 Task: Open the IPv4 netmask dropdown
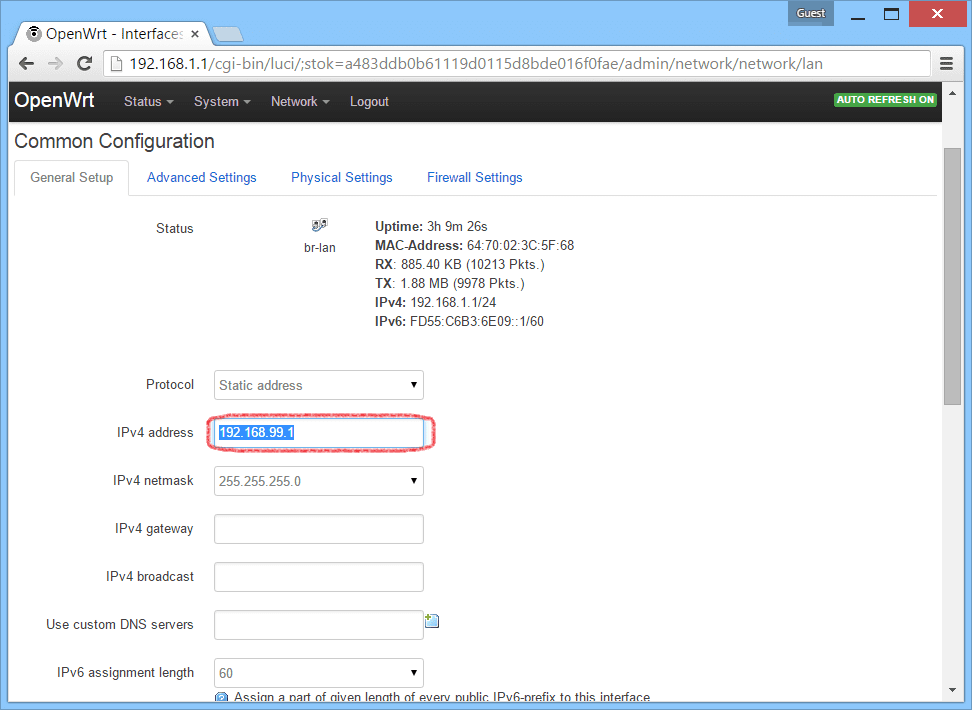tap(319, 481)
